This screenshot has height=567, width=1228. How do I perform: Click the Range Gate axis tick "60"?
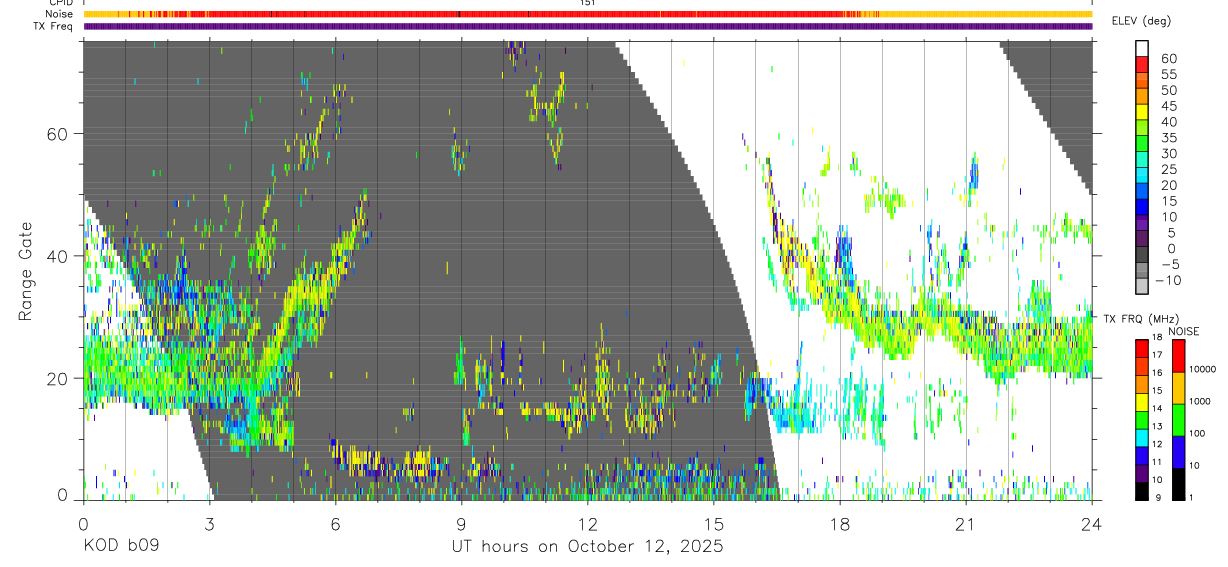point(57,133)
